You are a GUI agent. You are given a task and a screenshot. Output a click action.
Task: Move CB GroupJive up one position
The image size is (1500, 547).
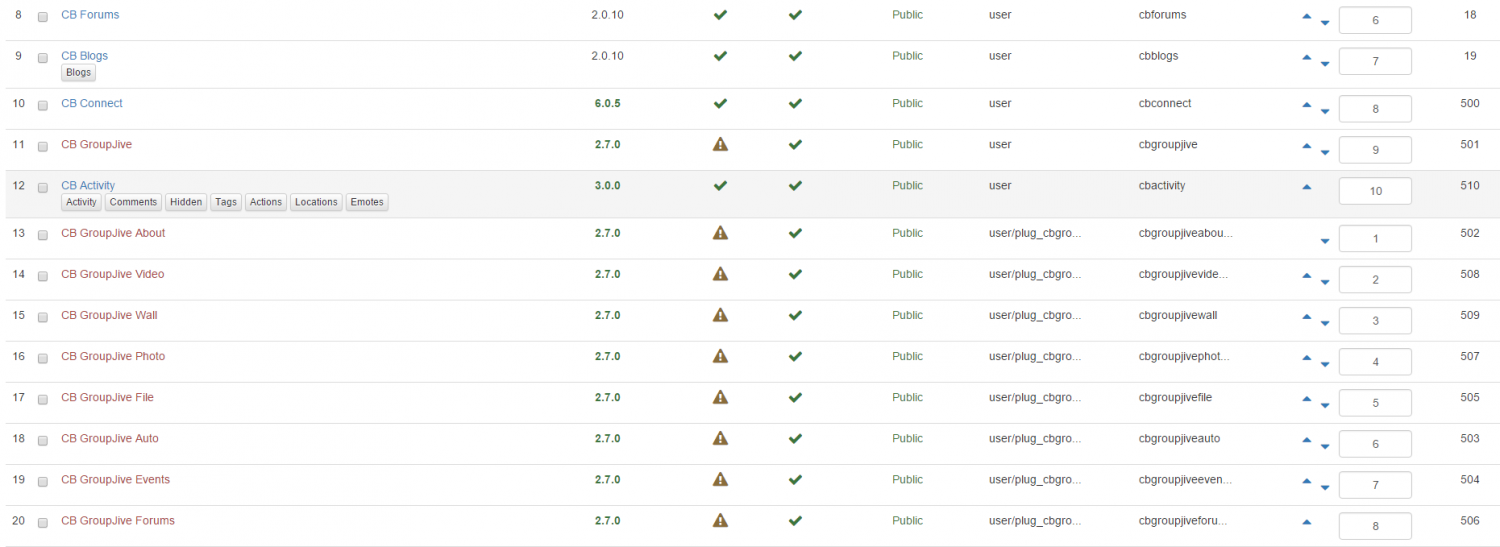(x=1306, y=145)
